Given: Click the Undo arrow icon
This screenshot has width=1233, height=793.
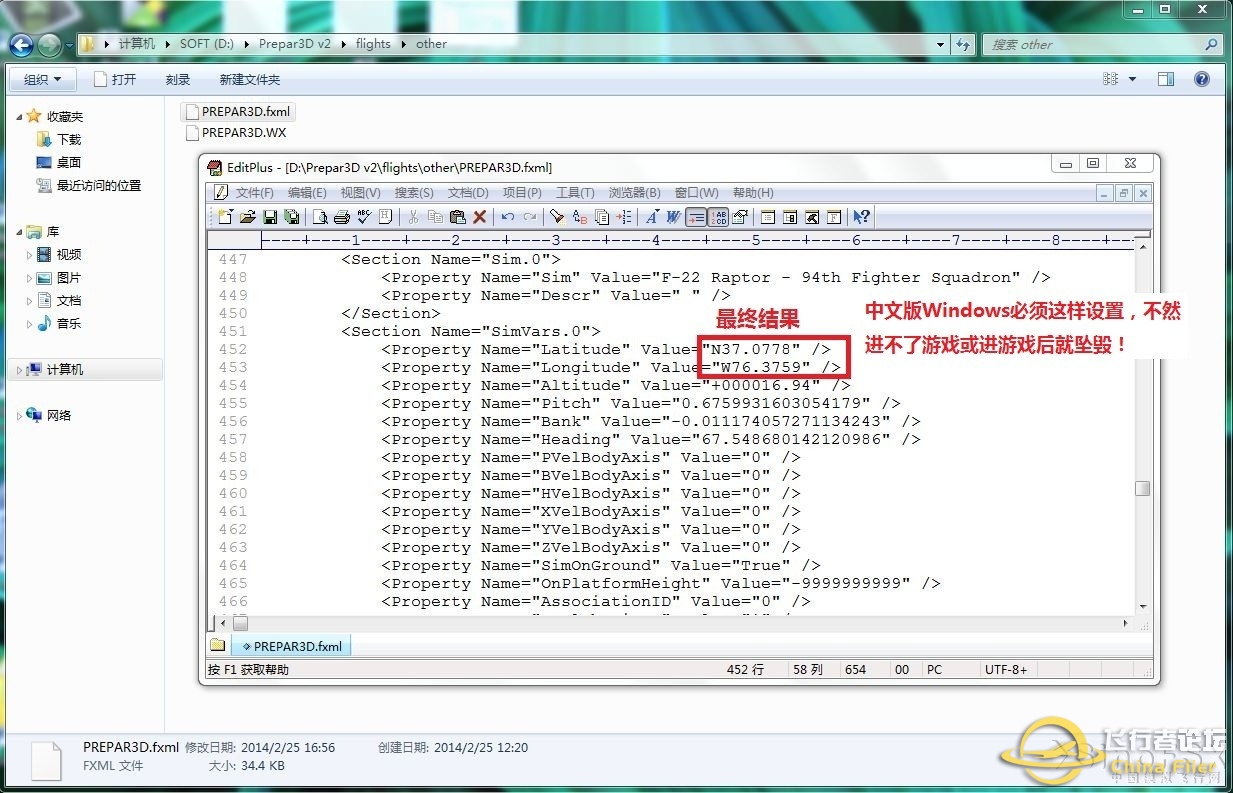Looking at the screenshot, I should (x=508, y=217).
